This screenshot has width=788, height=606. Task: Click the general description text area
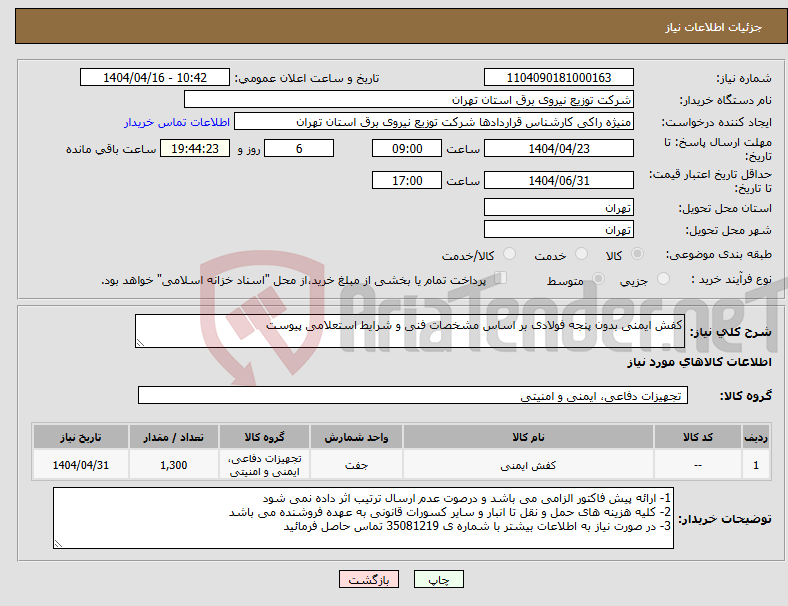410,331
